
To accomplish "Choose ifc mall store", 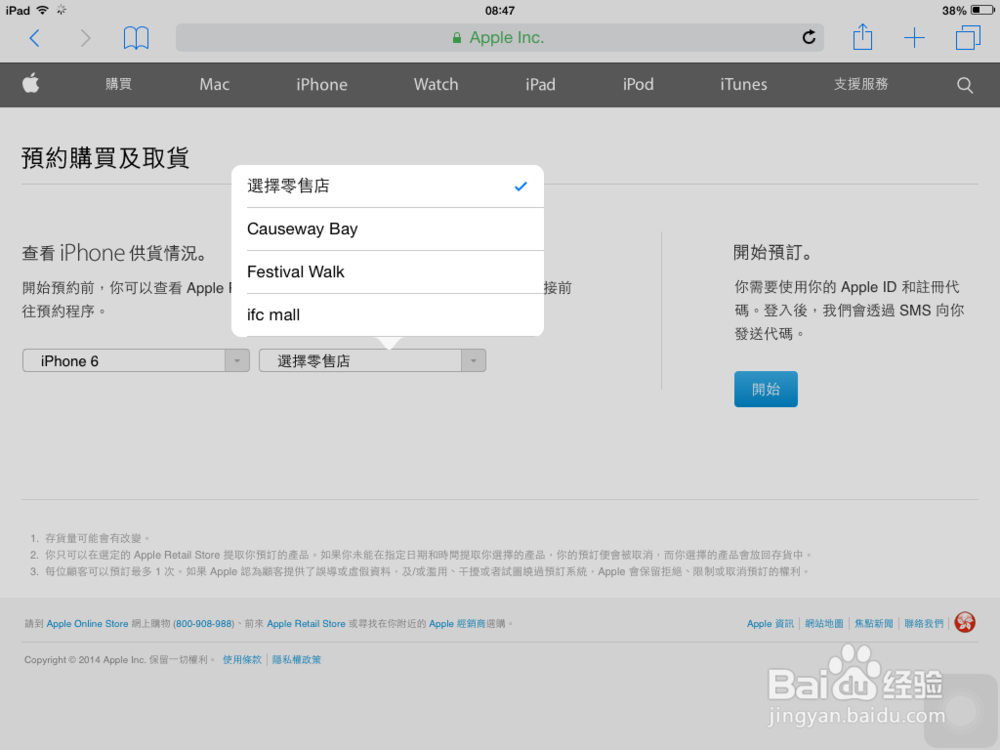I will 388,315.
